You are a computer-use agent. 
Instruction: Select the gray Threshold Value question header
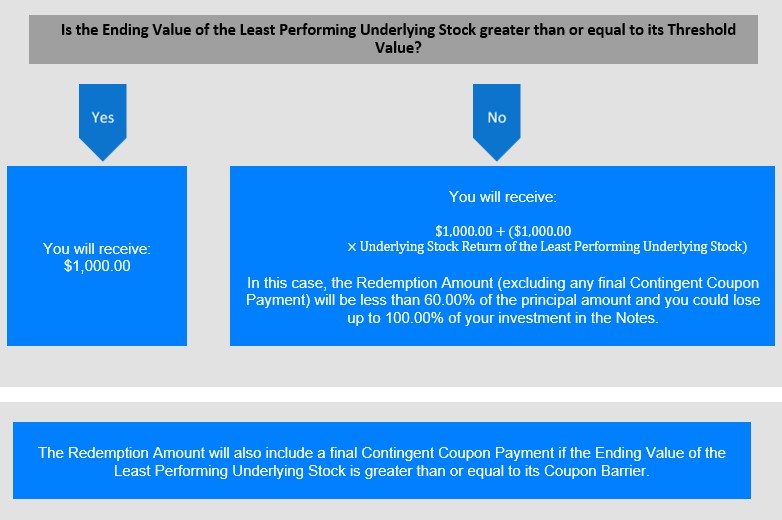point(393,39)
